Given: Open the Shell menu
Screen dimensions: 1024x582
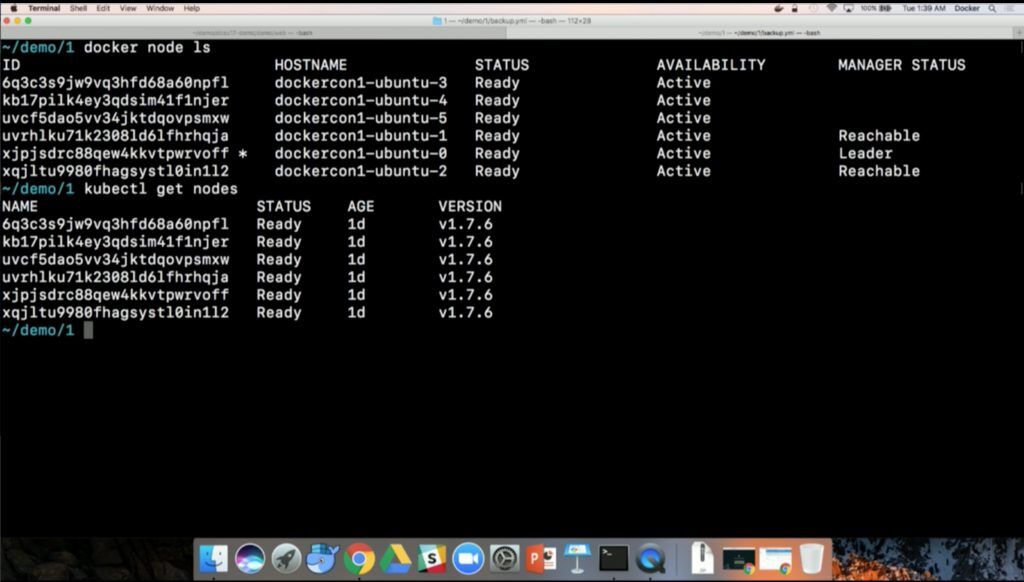Looking at the screenshot, I should coord(78,8).
